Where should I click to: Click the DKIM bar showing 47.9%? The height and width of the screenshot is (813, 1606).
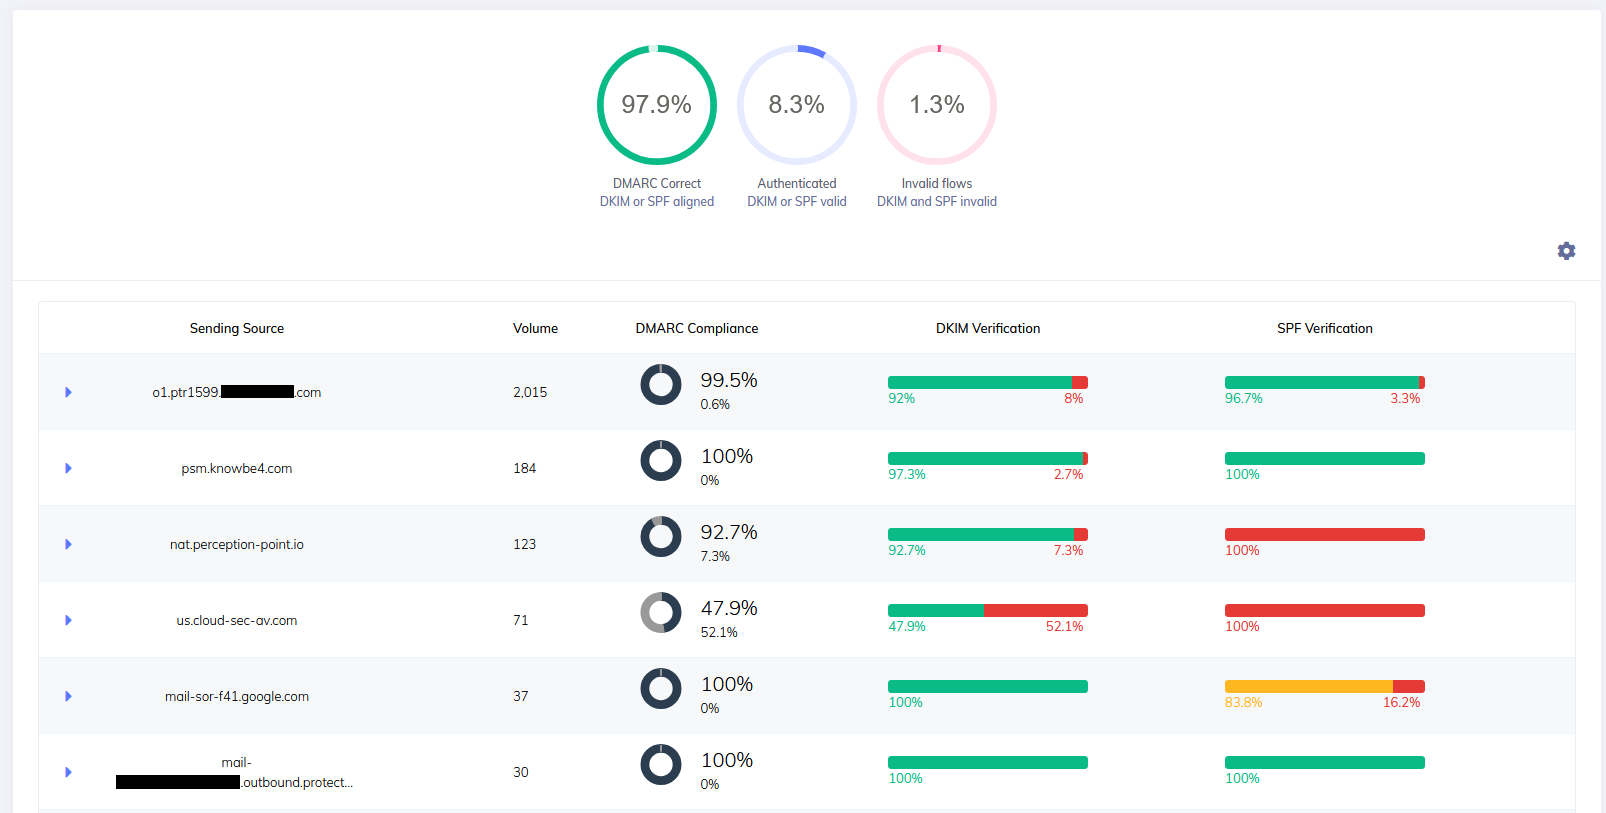(935, 610)
